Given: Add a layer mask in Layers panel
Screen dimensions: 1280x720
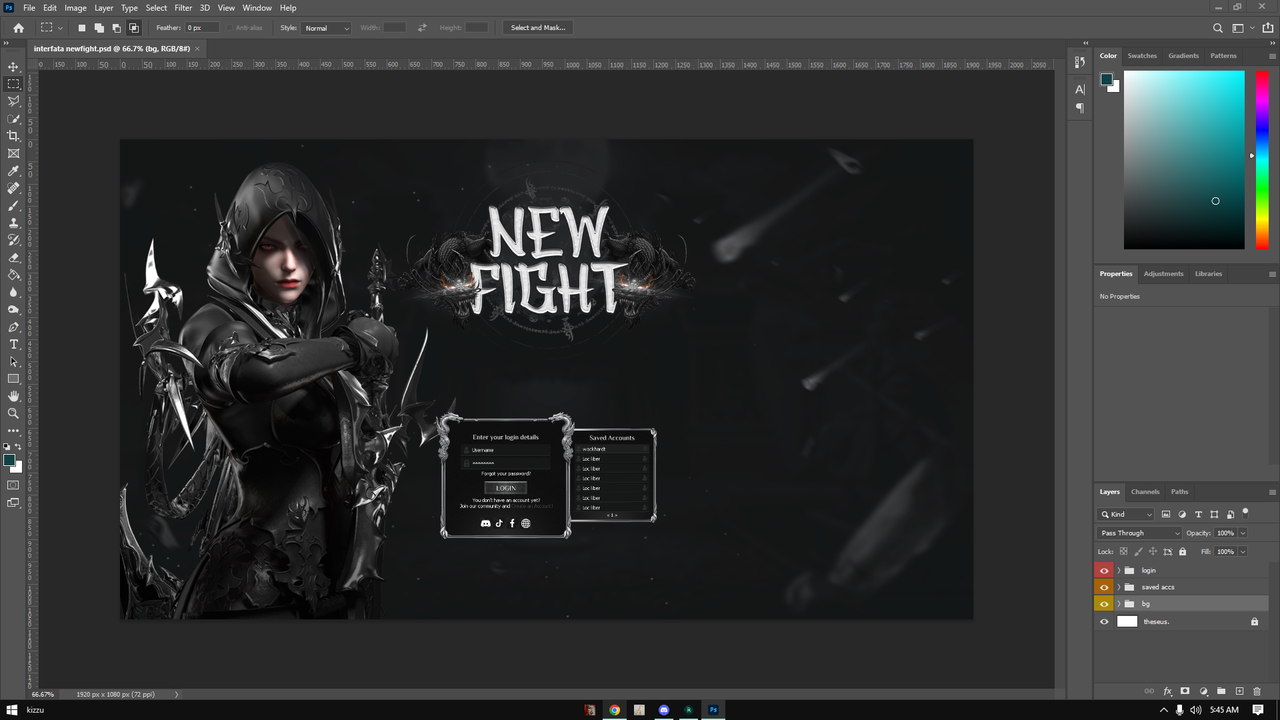Looking at the screenshot, I should tap(1185, 691).
